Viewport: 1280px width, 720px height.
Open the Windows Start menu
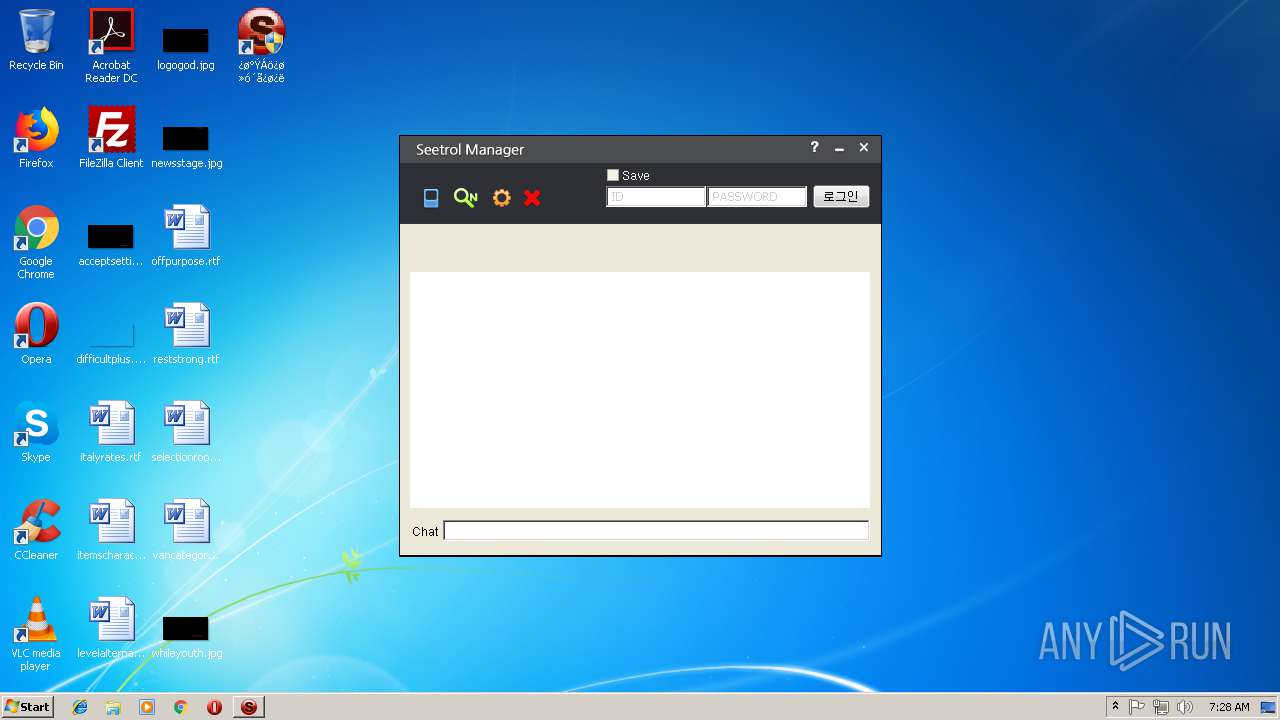tap(28, 706)
